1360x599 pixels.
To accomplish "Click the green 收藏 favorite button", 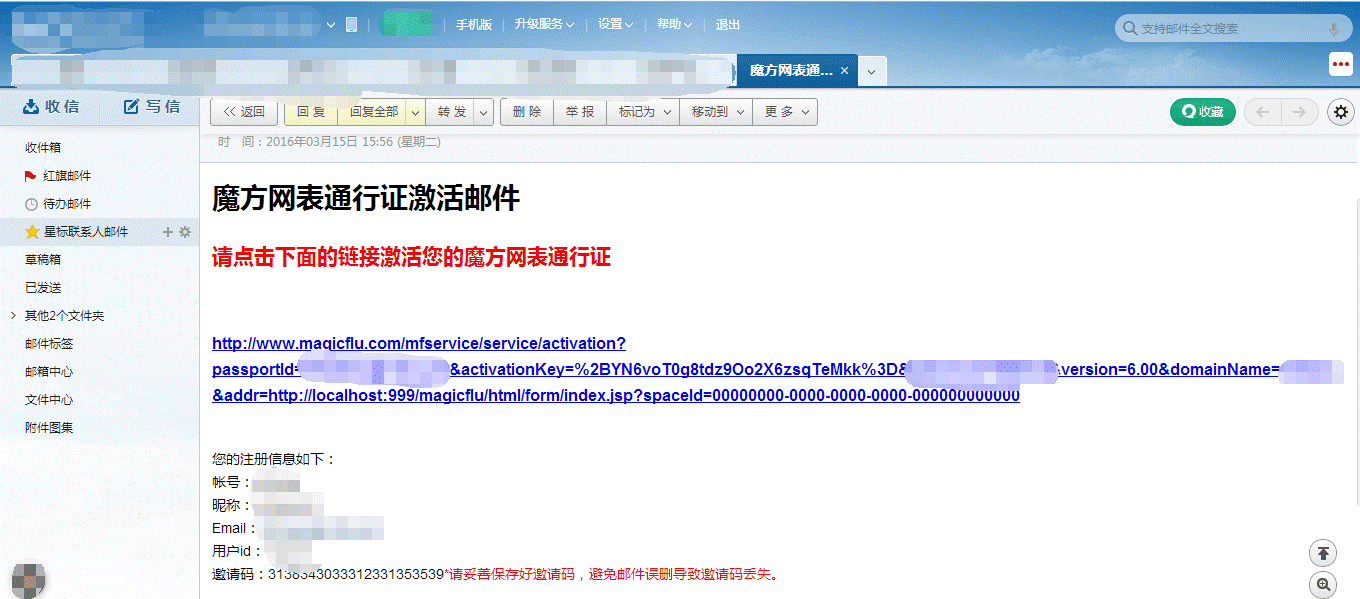I will tap(1203, 112).
